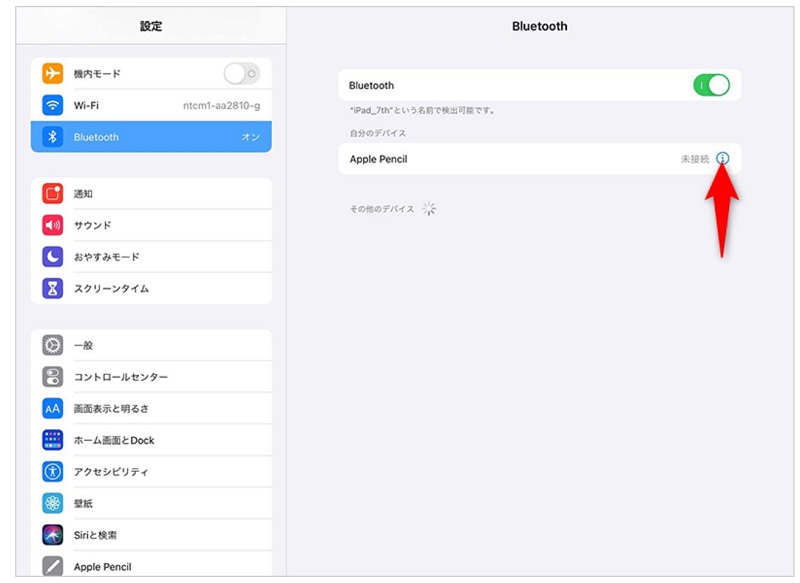Tap Apple Pencil device under 自分のデバイス

point(539,159)
